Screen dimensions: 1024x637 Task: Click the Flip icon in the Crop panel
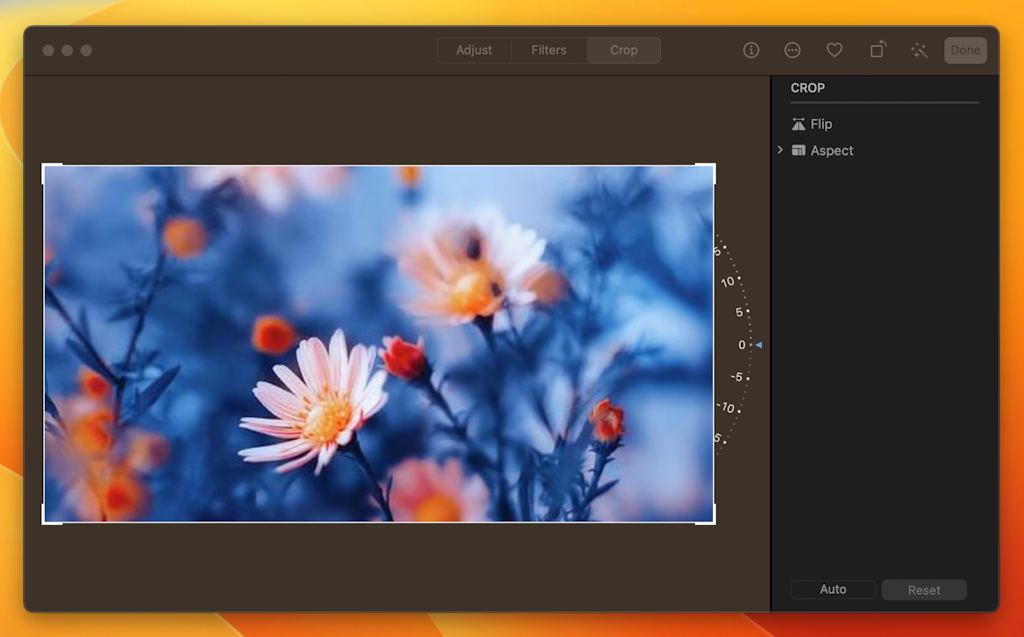click(797, 123)
